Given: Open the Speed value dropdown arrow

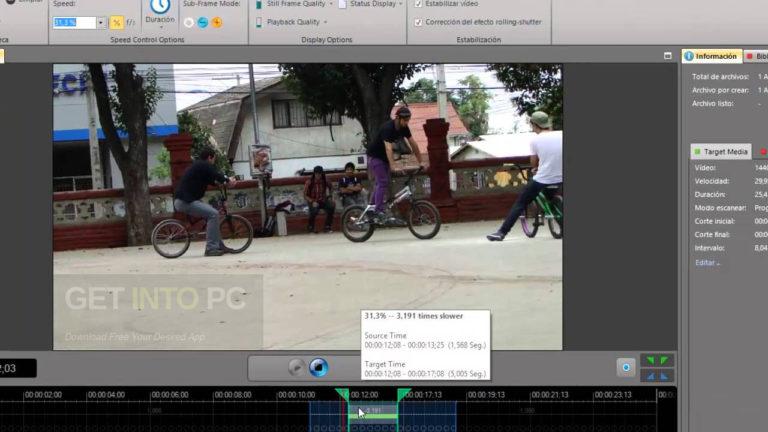Looking at the screenshot, I should [101, 23].
